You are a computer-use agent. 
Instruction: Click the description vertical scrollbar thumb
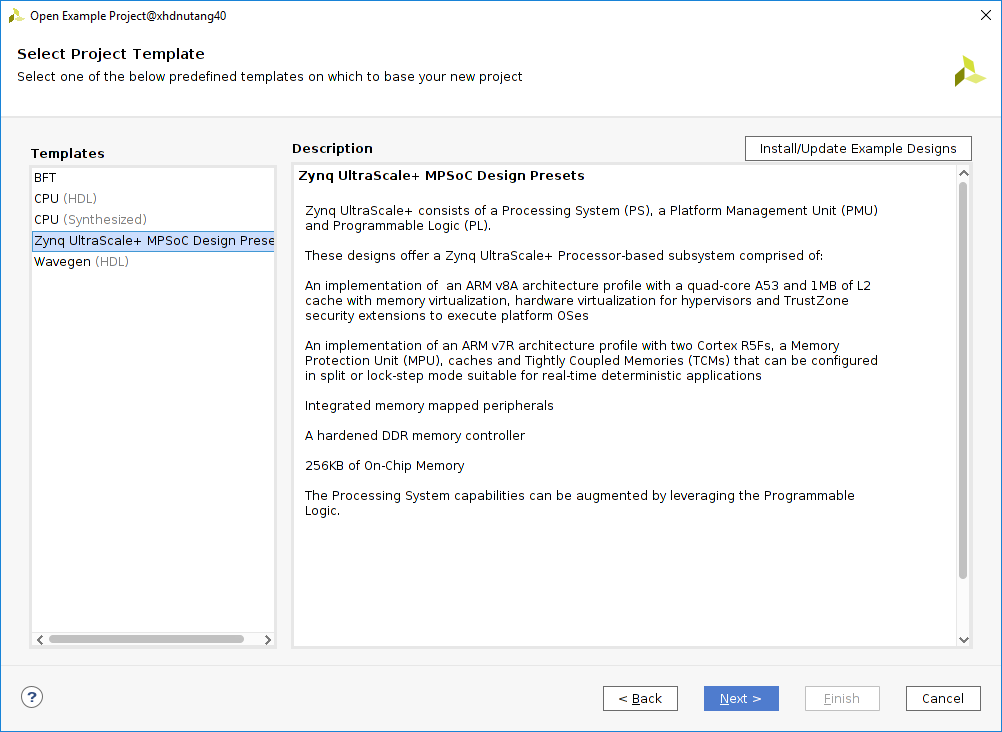(963, 380)
